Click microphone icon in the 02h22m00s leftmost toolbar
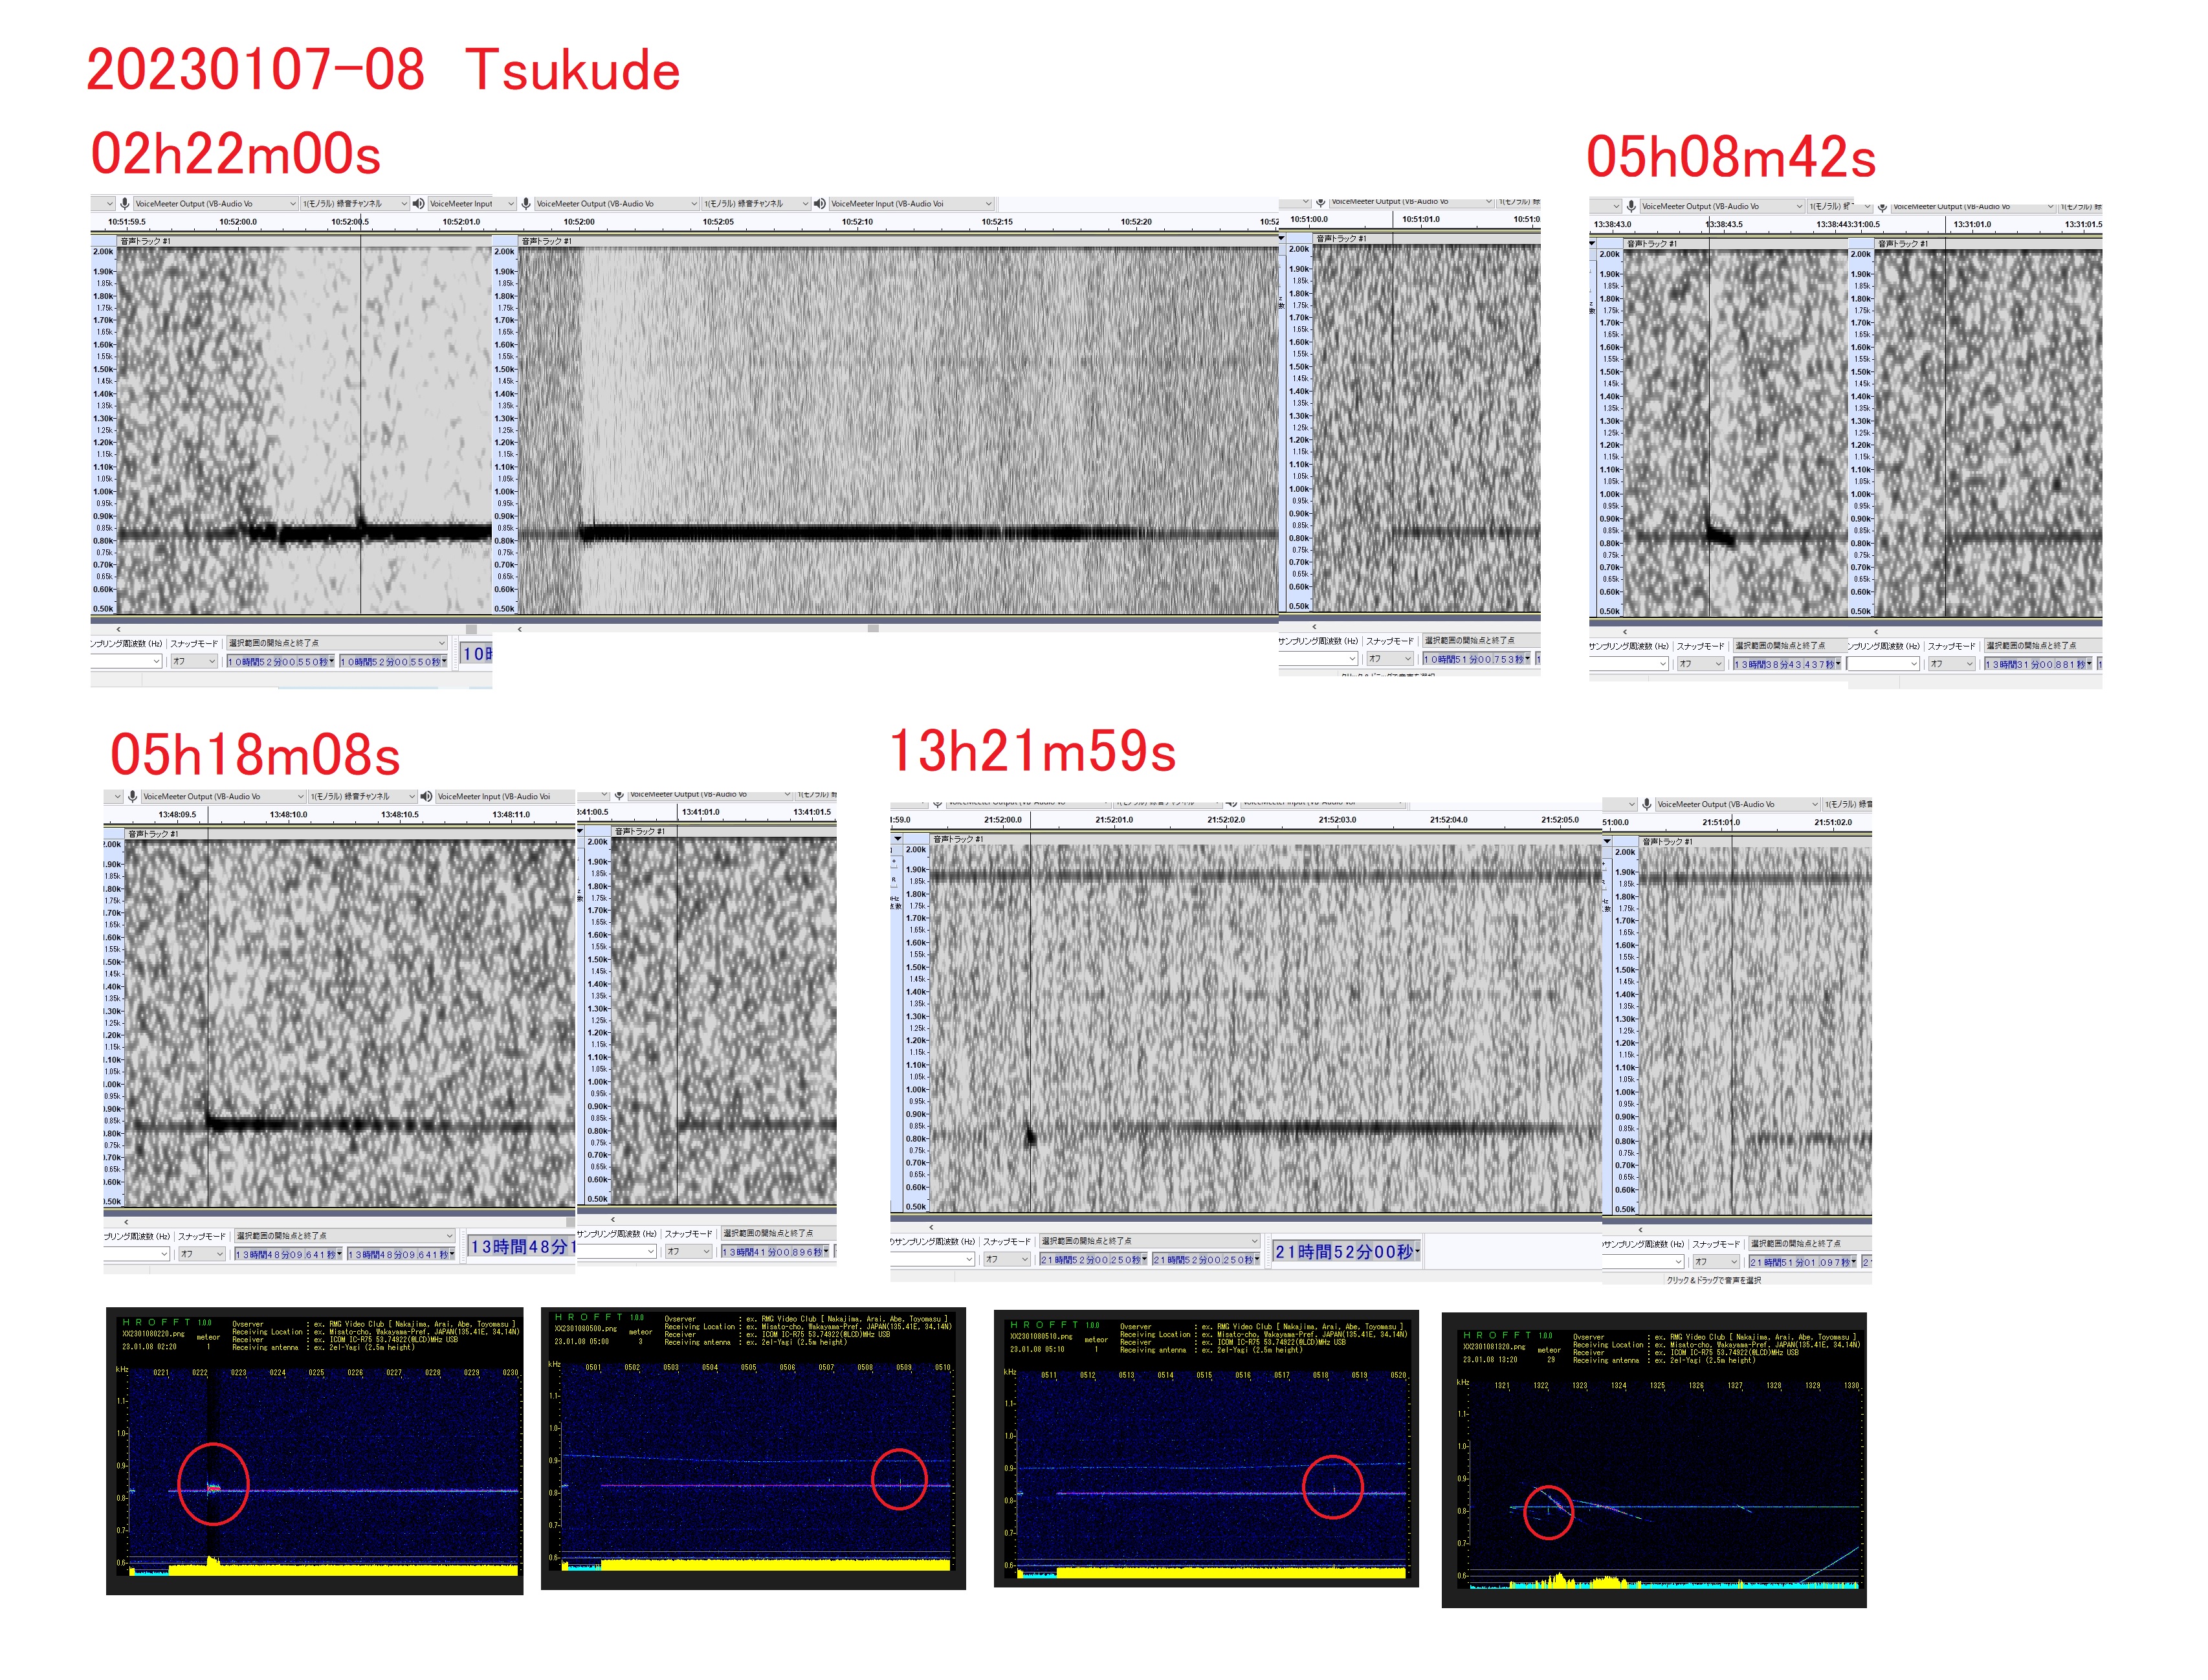This screenshot has width=2208, height=1680. 125,203
